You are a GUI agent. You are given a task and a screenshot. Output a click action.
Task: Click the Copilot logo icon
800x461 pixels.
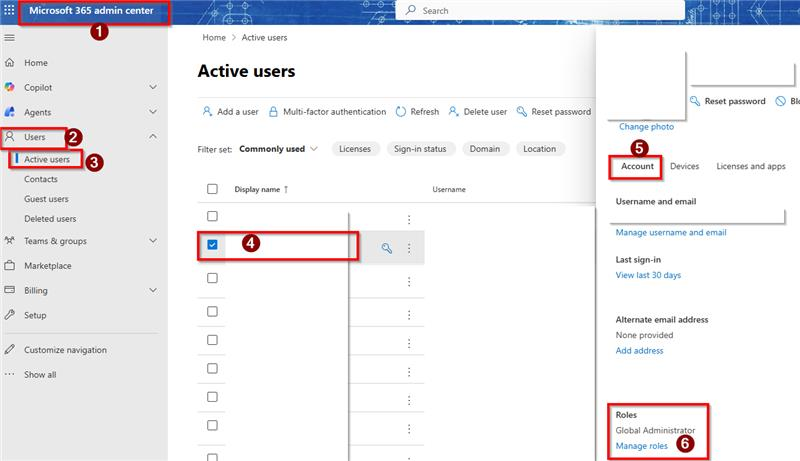[9, 87]
